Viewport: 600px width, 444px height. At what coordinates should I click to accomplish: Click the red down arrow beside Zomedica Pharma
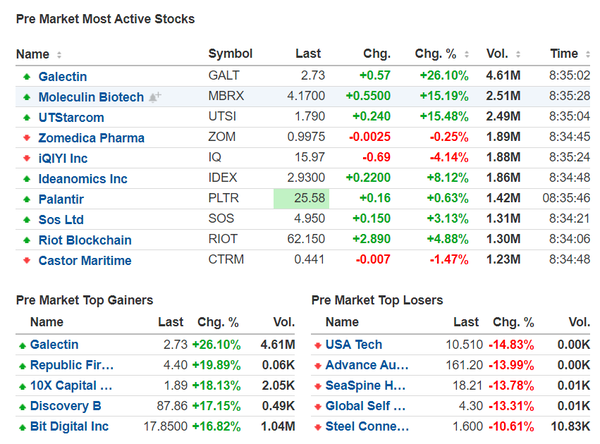click(x=26, y=138)
